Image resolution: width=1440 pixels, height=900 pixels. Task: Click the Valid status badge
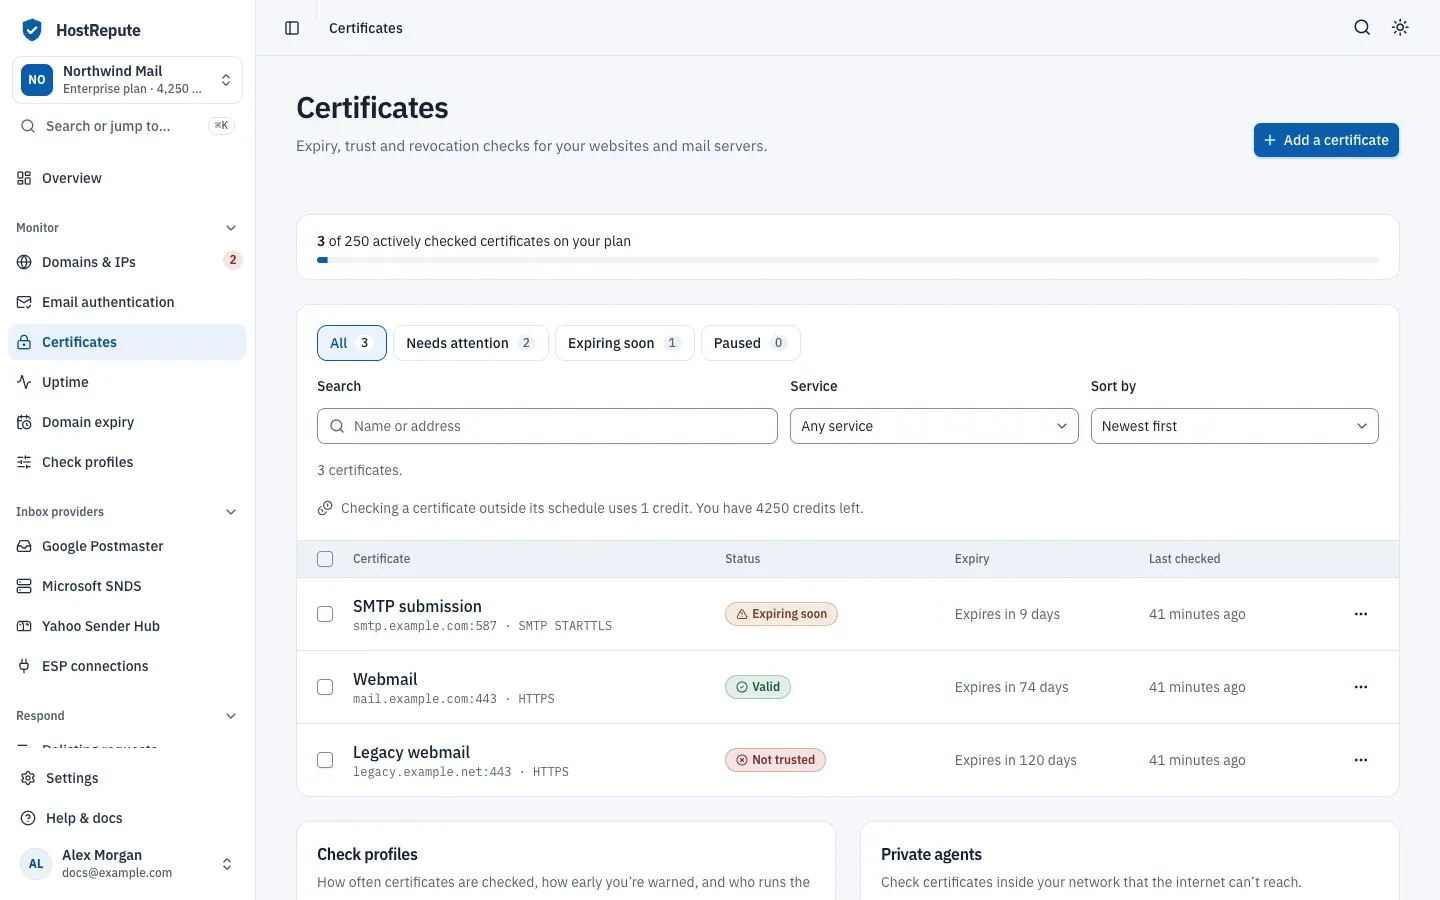coord(758,687)
